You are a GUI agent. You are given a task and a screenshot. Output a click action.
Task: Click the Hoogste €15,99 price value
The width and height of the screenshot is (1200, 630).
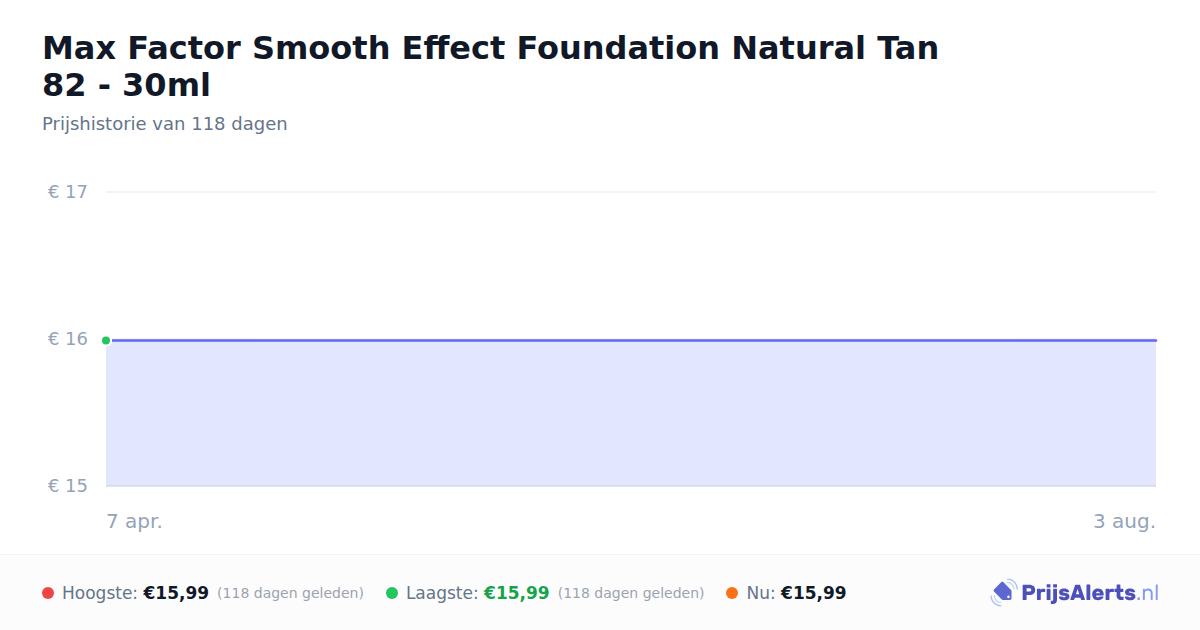pyautogui.click(x=176, y=593)
